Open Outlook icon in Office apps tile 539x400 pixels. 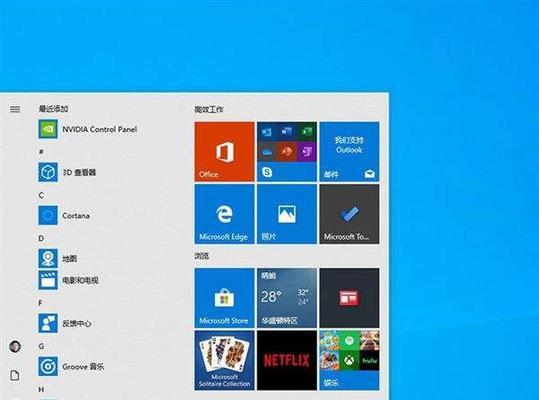[267, 131]
